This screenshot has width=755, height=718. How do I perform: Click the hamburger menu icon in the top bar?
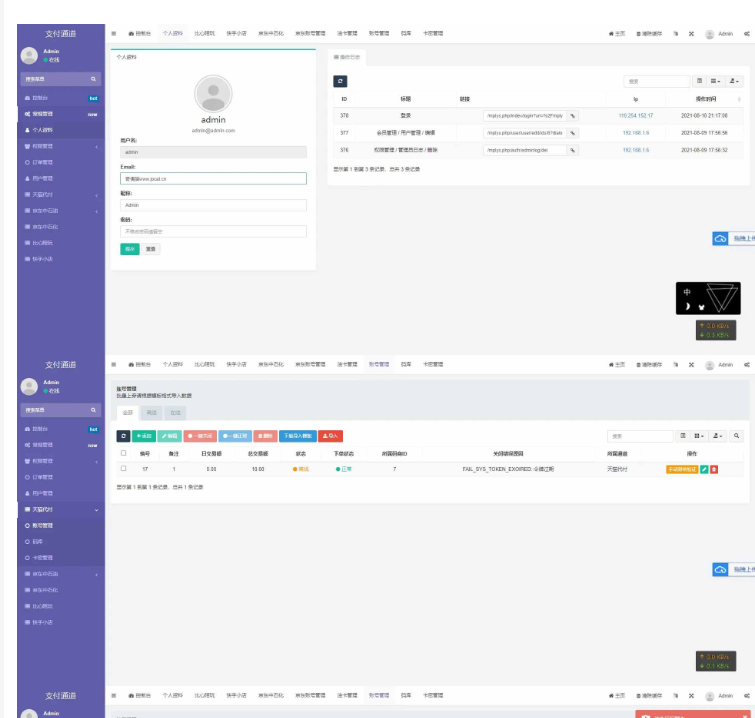tap(114, 33)
